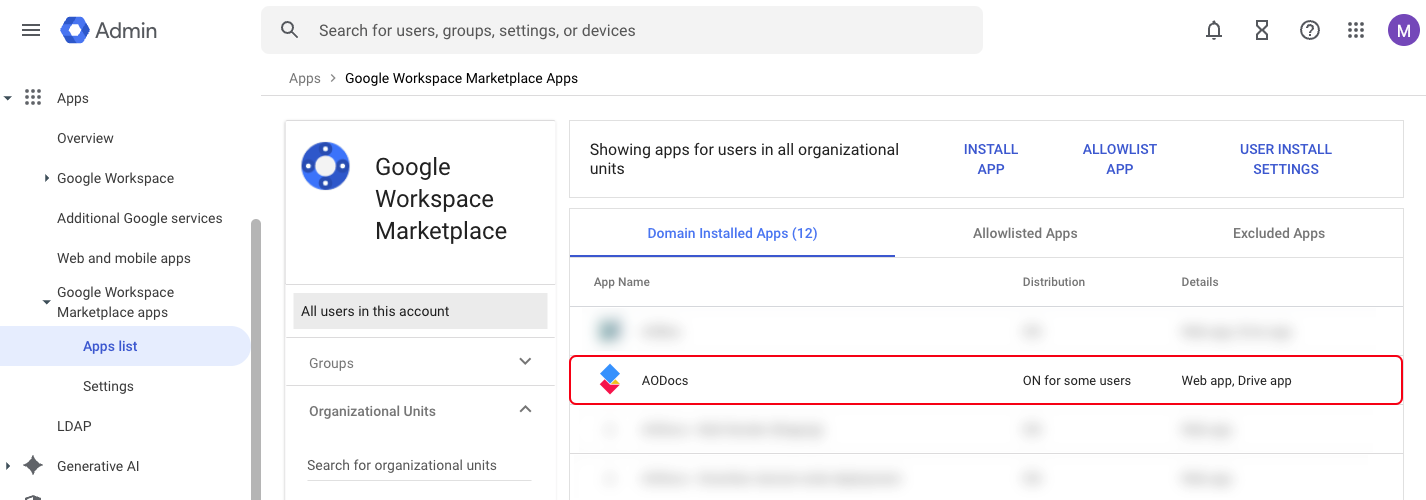Click the Google Workspace Marketplace logo
This screenshot has height=500, width=1426.
[x=325, y=167]
